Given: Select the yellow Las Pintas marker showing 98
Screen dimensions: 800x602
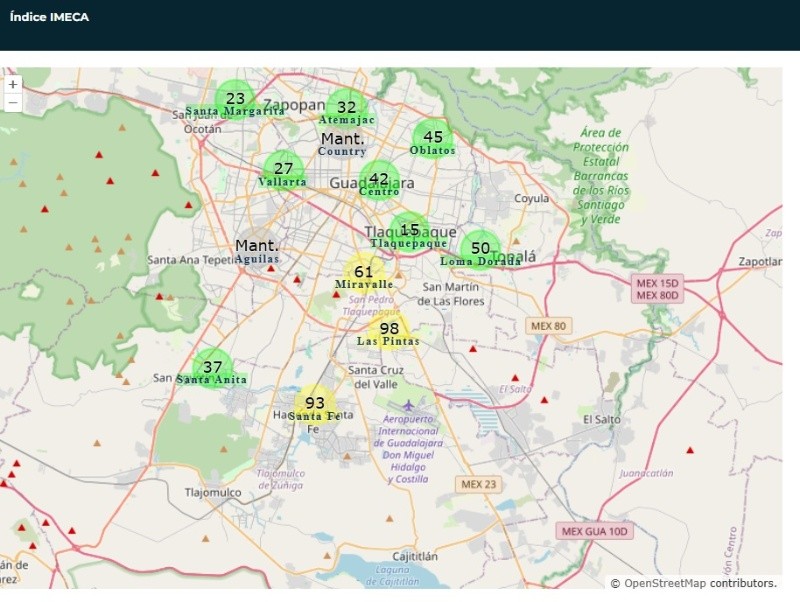Looking at the screenshot, I should (389, 329).
